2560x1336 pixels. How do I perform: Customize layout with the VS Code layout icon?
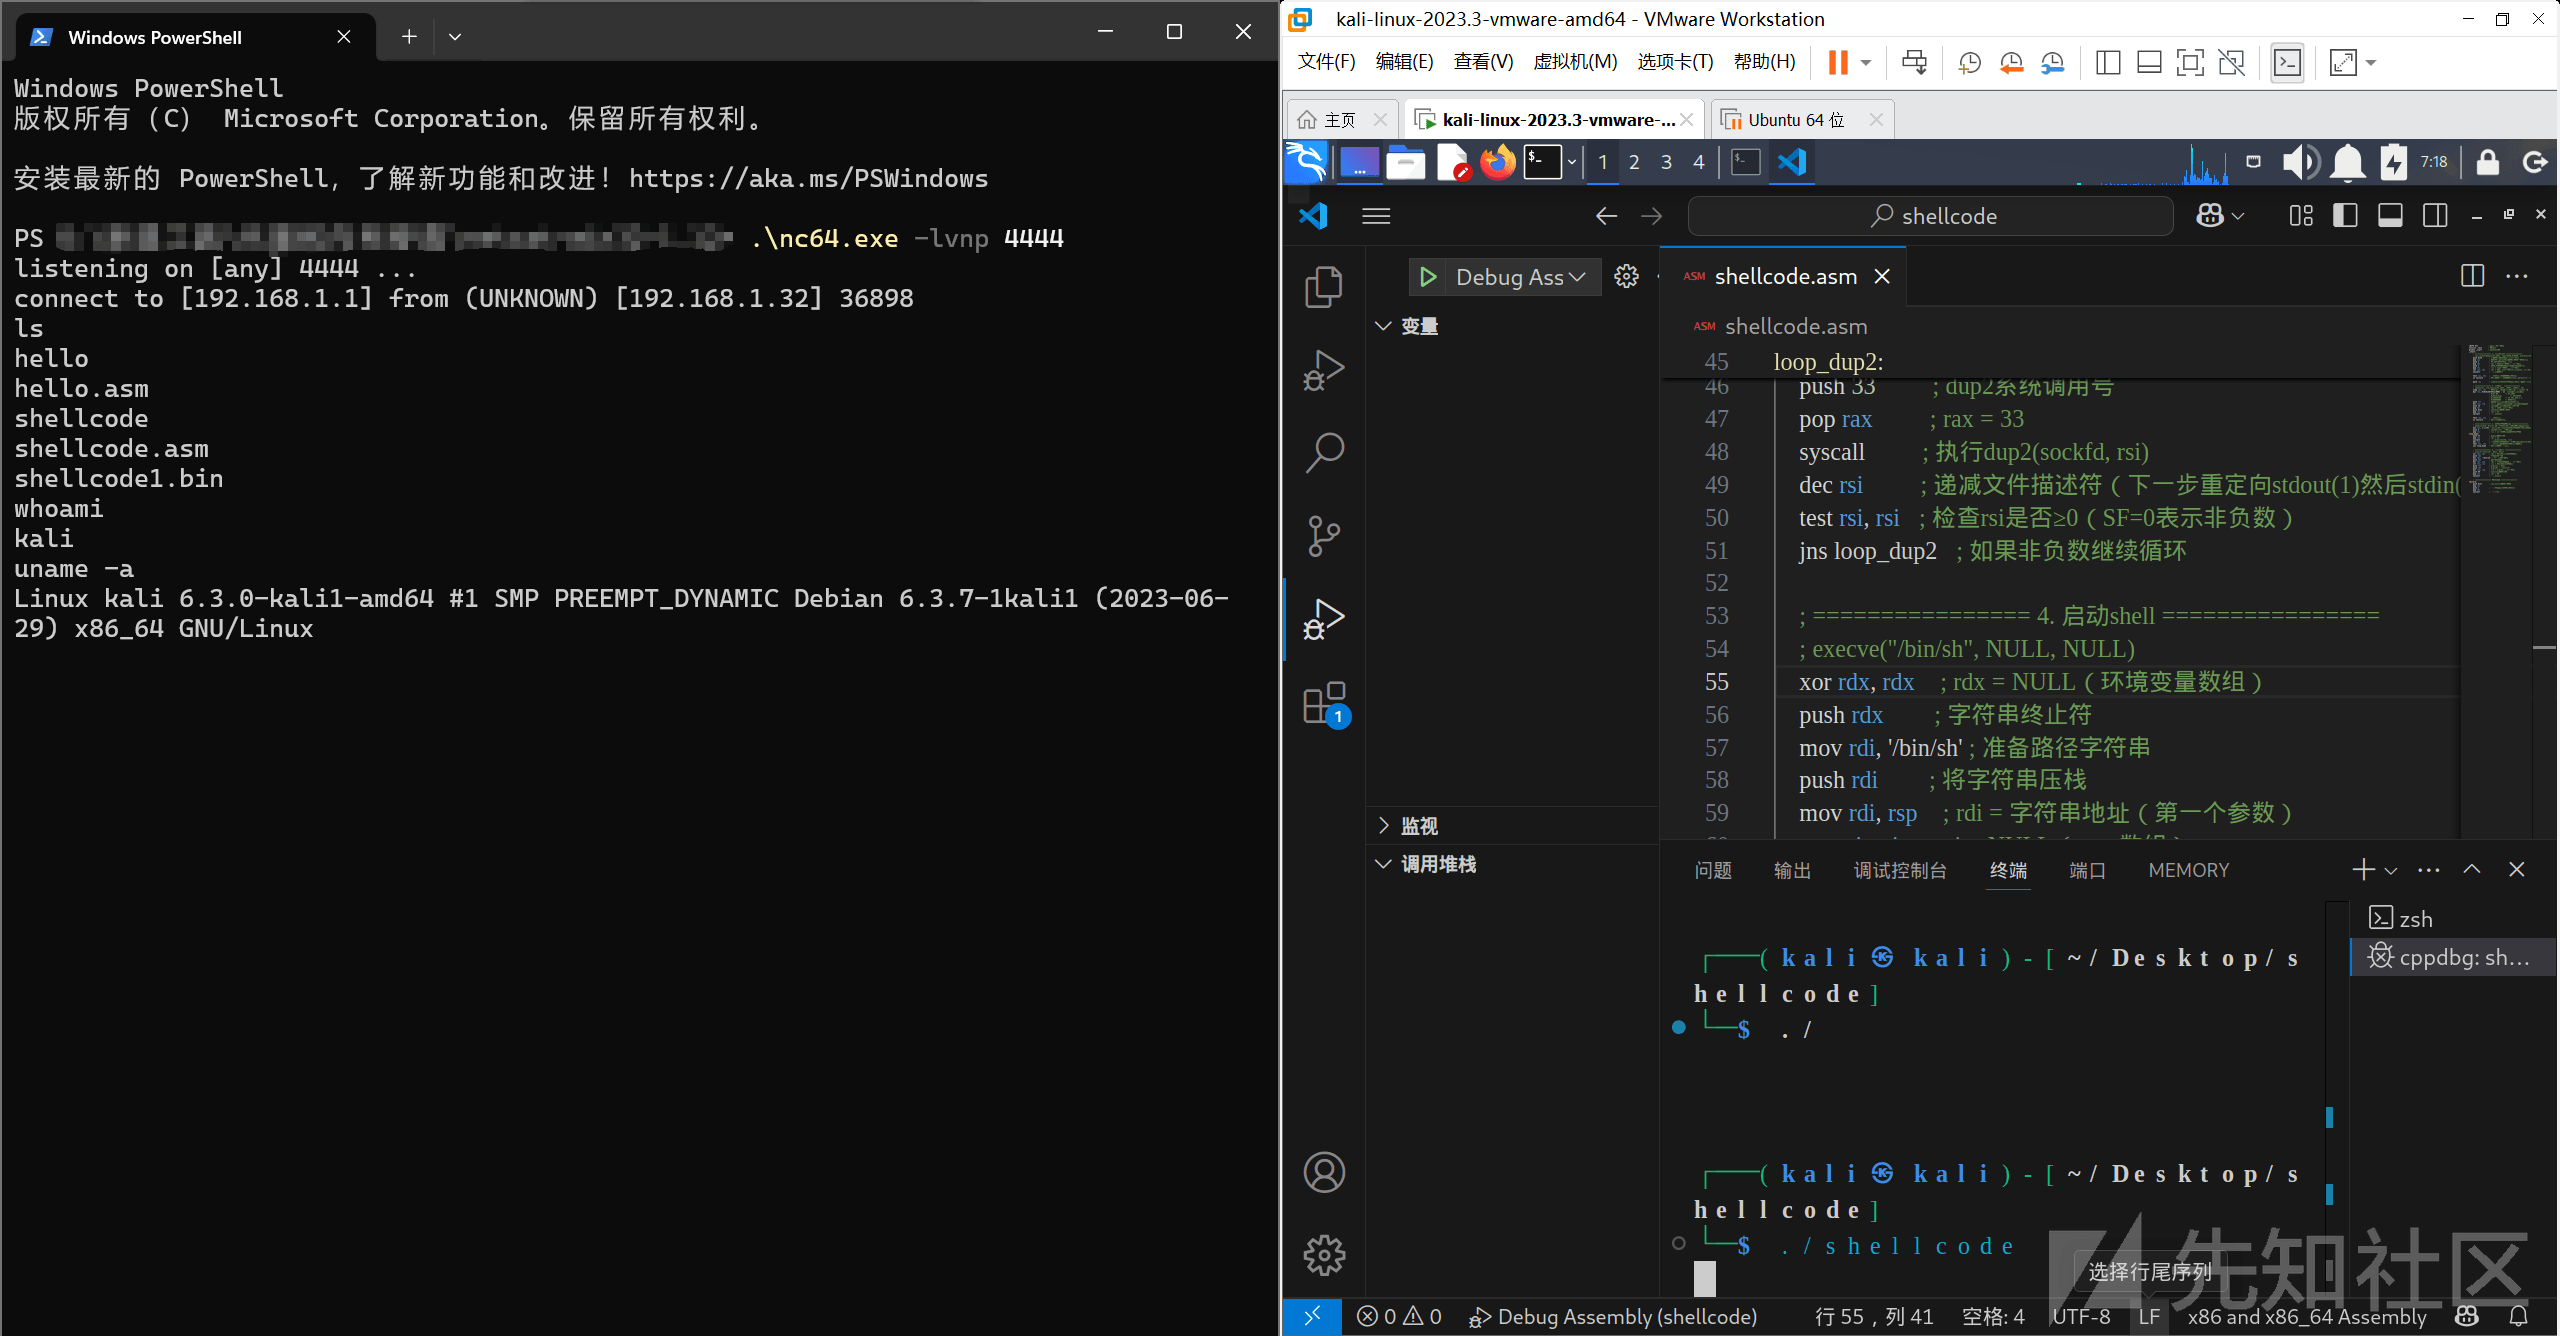tap(2301, 216)
